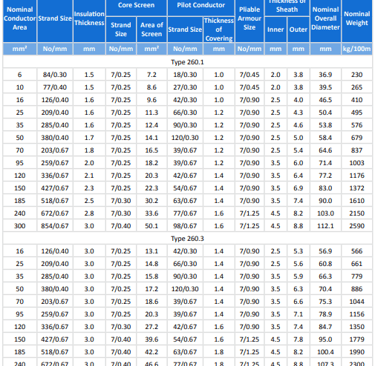Click the nominal weight '495' cell
375x366 pixels.
point(357,113)
